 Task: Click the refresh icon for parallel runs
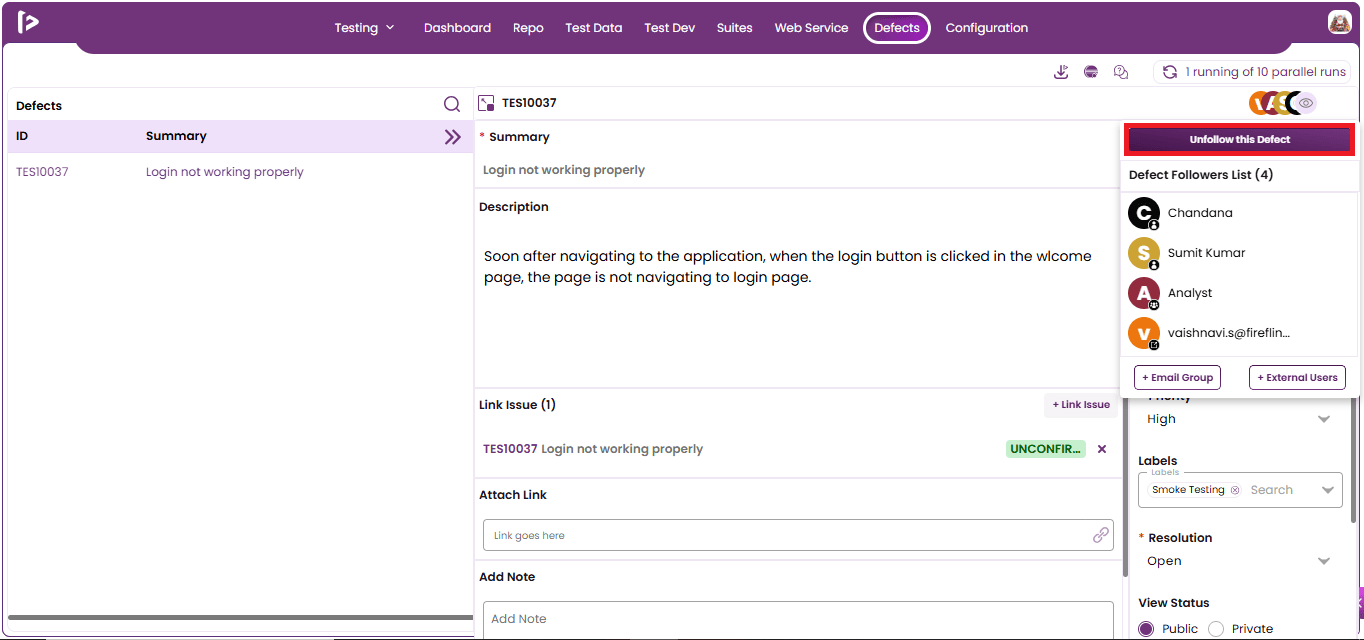tap(1169, 72)
